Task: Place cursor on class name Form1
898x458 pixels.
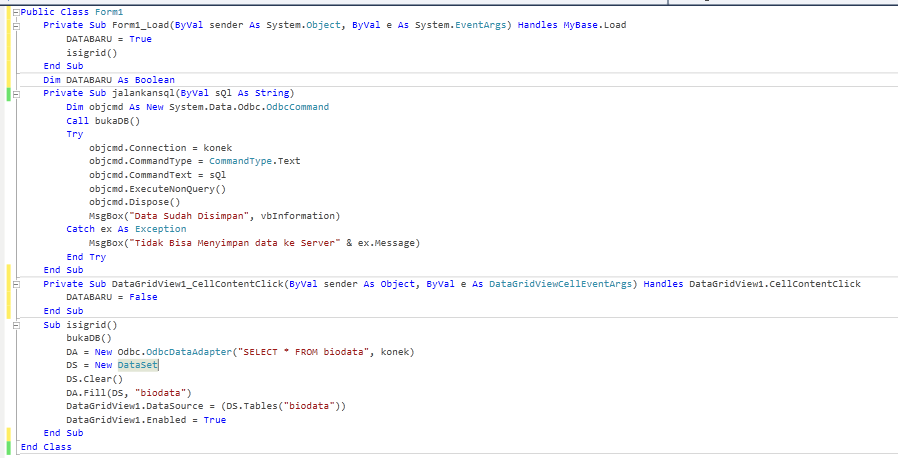Action: pos(109,11)
